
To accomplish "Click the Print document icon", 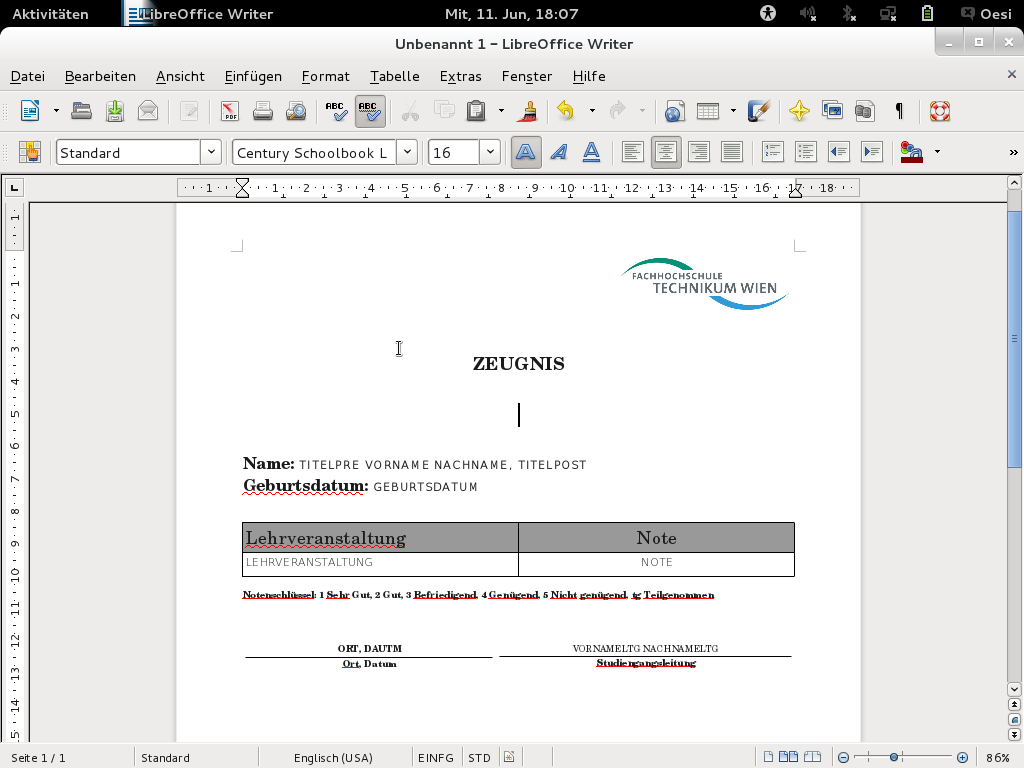I will (263, 111).
